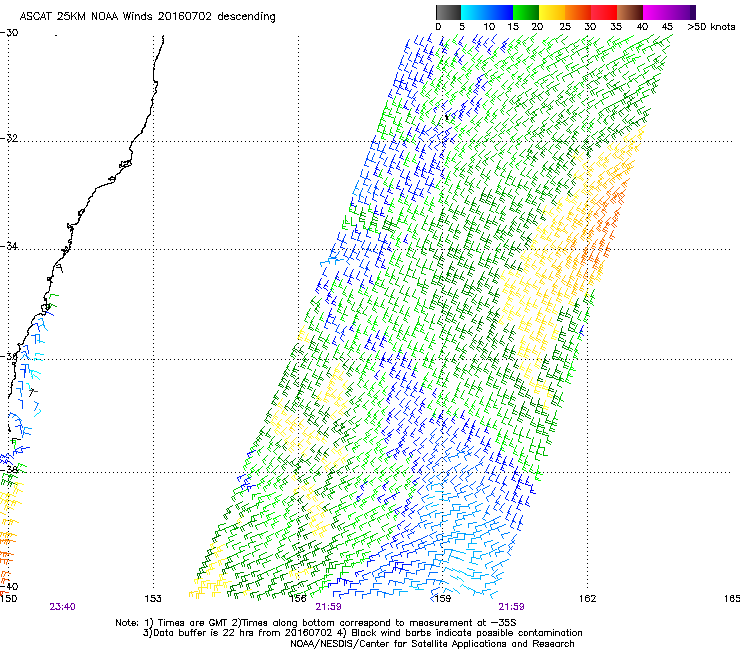Click the '162' longitude axis label
The image size is (740, 650).
coord(587,599)
